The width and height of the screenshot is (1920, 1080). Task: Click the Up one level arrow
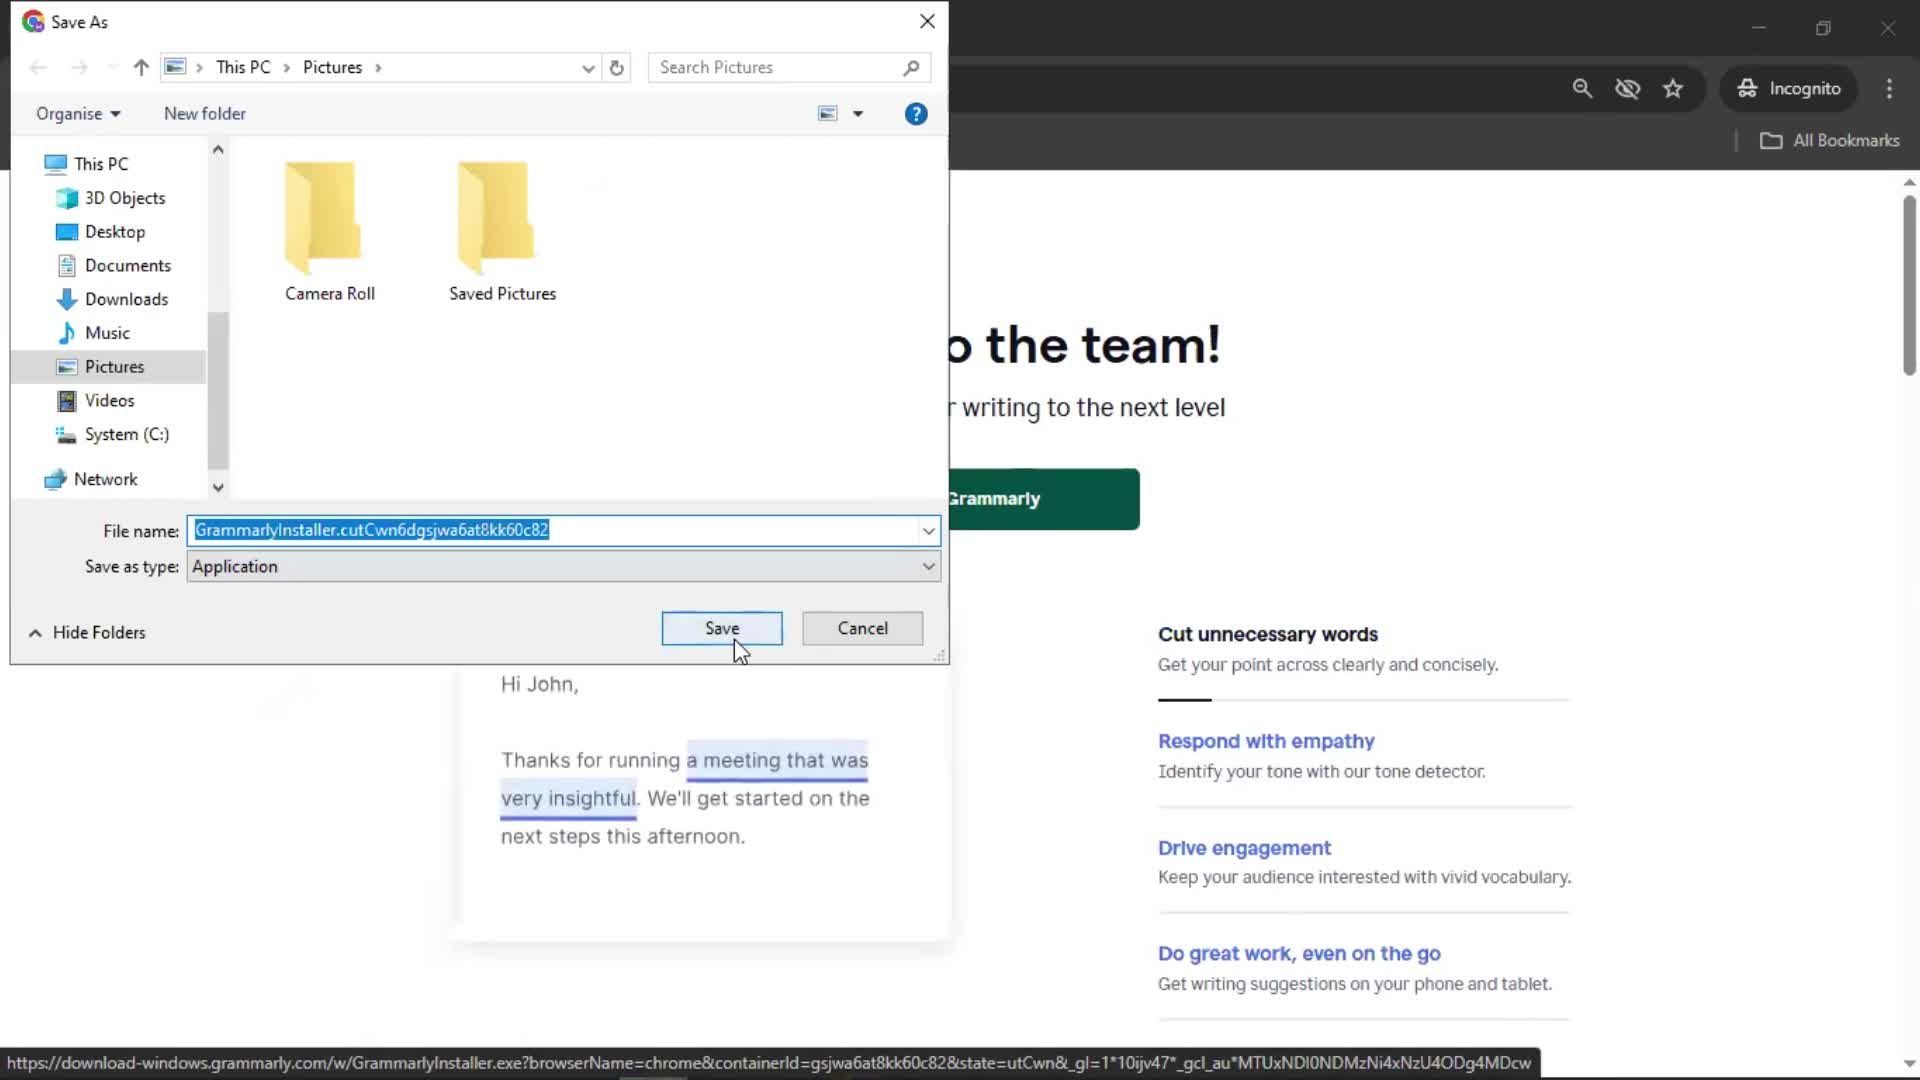pyautogui.click(x=141, y=67)
